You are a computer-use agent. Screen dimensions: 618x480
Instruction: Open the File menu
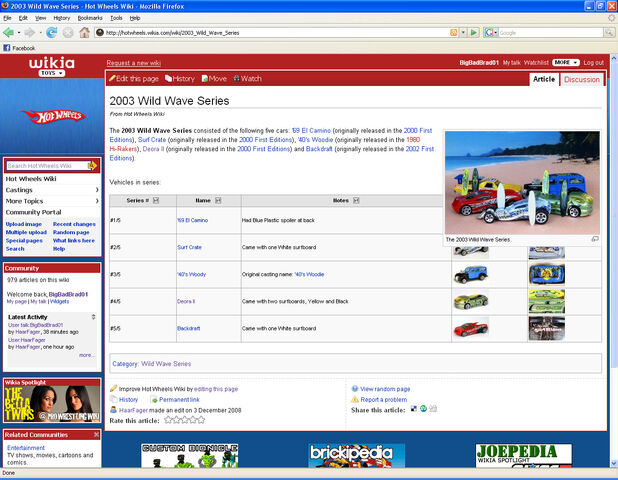[7, 18]
